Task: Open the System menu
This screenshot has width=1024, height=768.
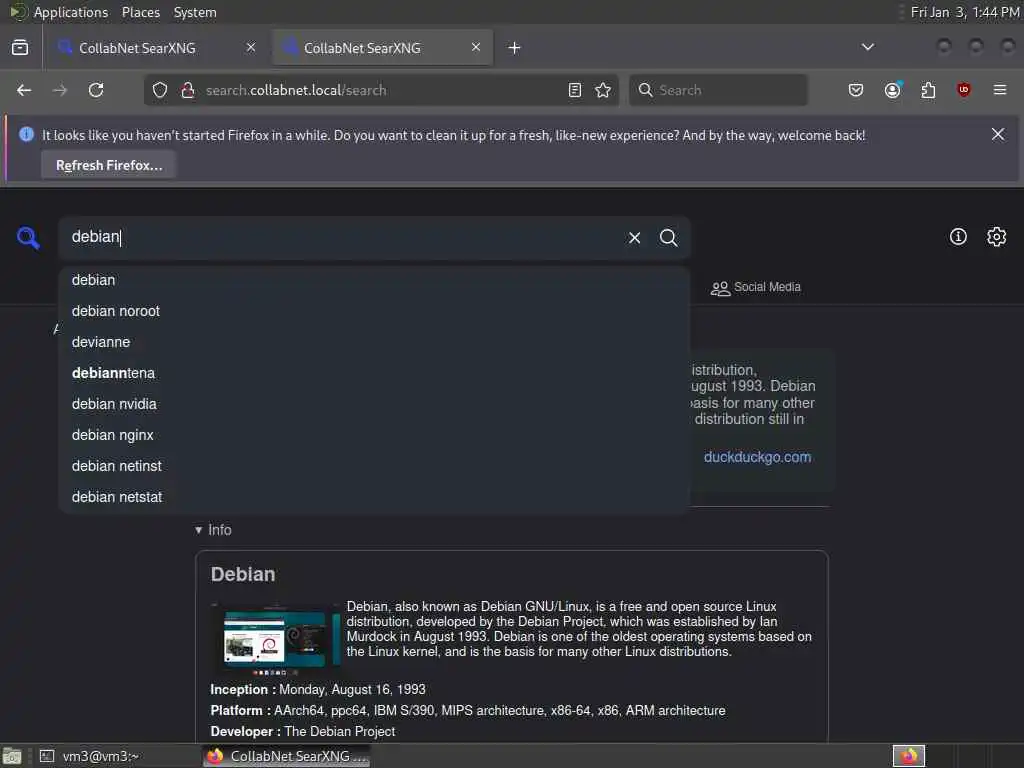Action: 195,12
